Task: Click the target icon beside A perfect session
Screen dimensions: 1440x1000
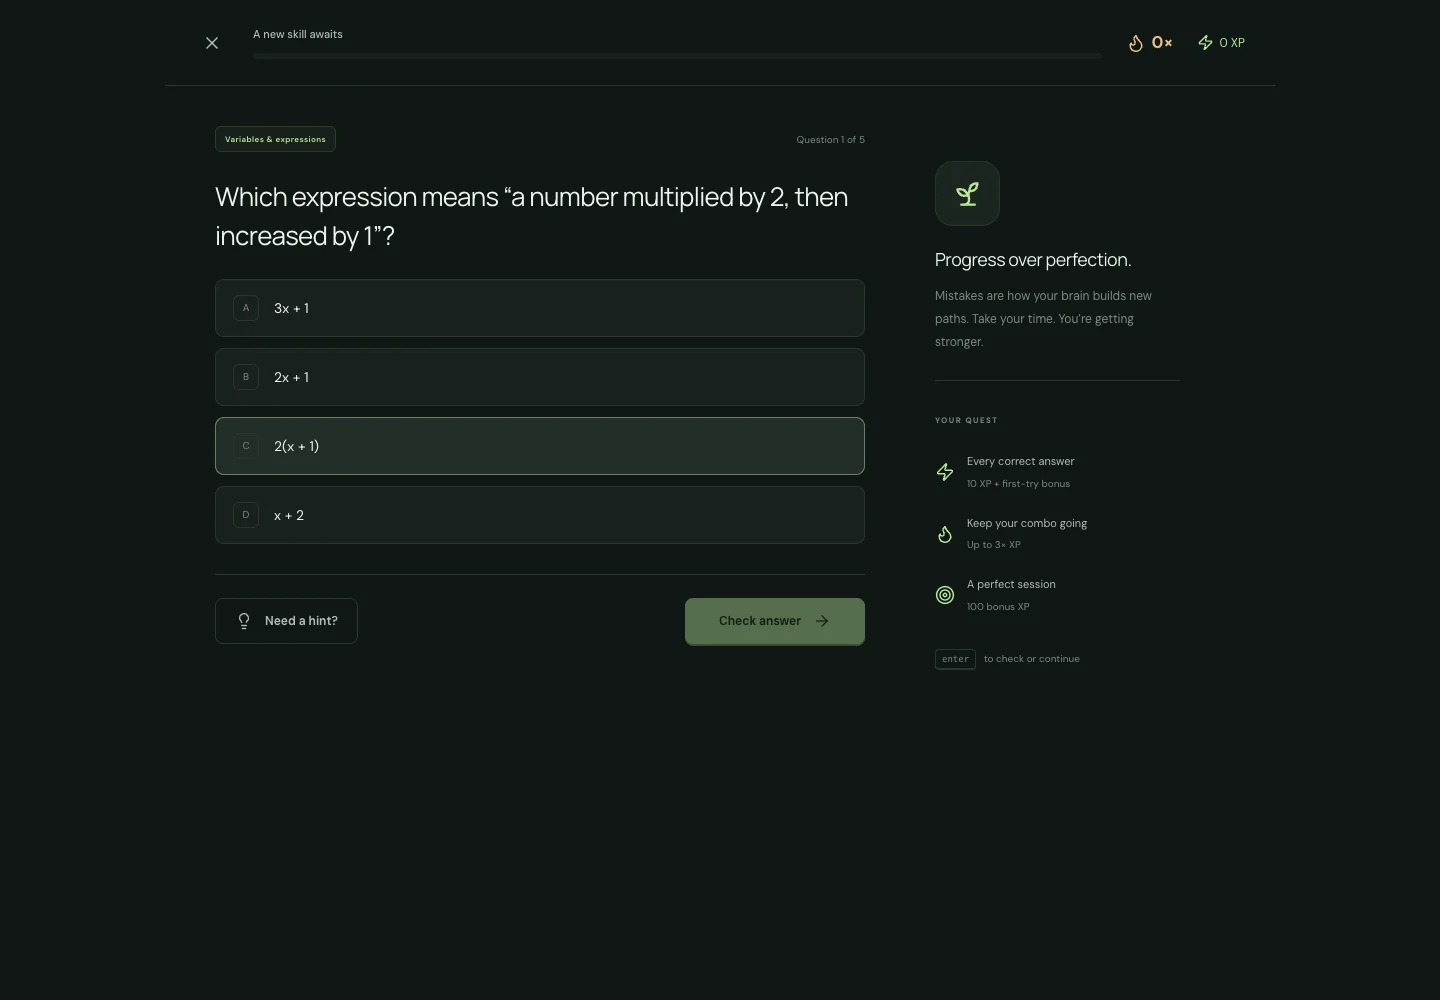Action: click(945, 595)
